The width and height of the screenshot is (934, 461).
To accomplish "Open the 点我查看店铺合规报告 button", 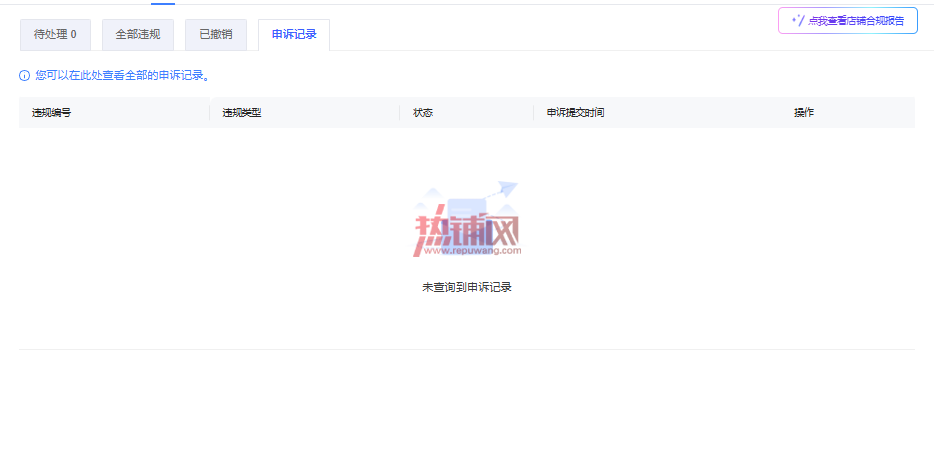I will (x=848, y=21).
